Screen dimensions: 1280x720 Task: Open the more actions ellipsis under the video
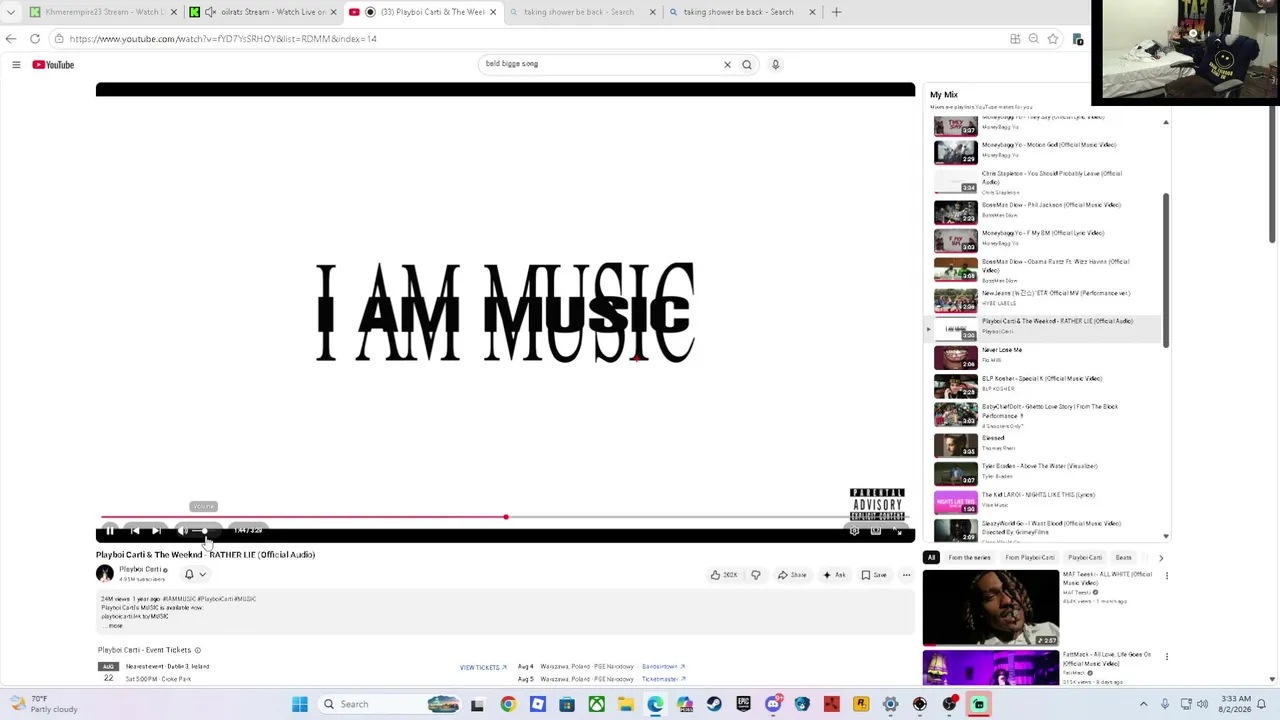[x=906, y=575]
